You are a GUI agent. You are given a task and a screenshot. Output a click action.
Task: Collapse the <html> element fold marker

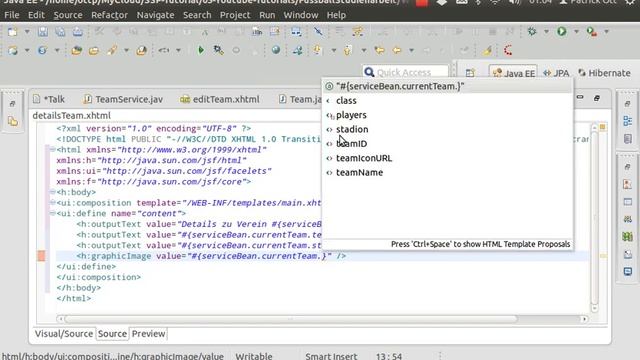coord(53,150)
